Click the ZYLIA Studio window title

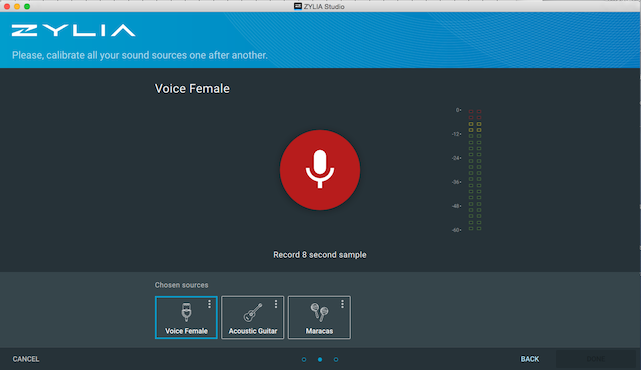tap(324, 7)
